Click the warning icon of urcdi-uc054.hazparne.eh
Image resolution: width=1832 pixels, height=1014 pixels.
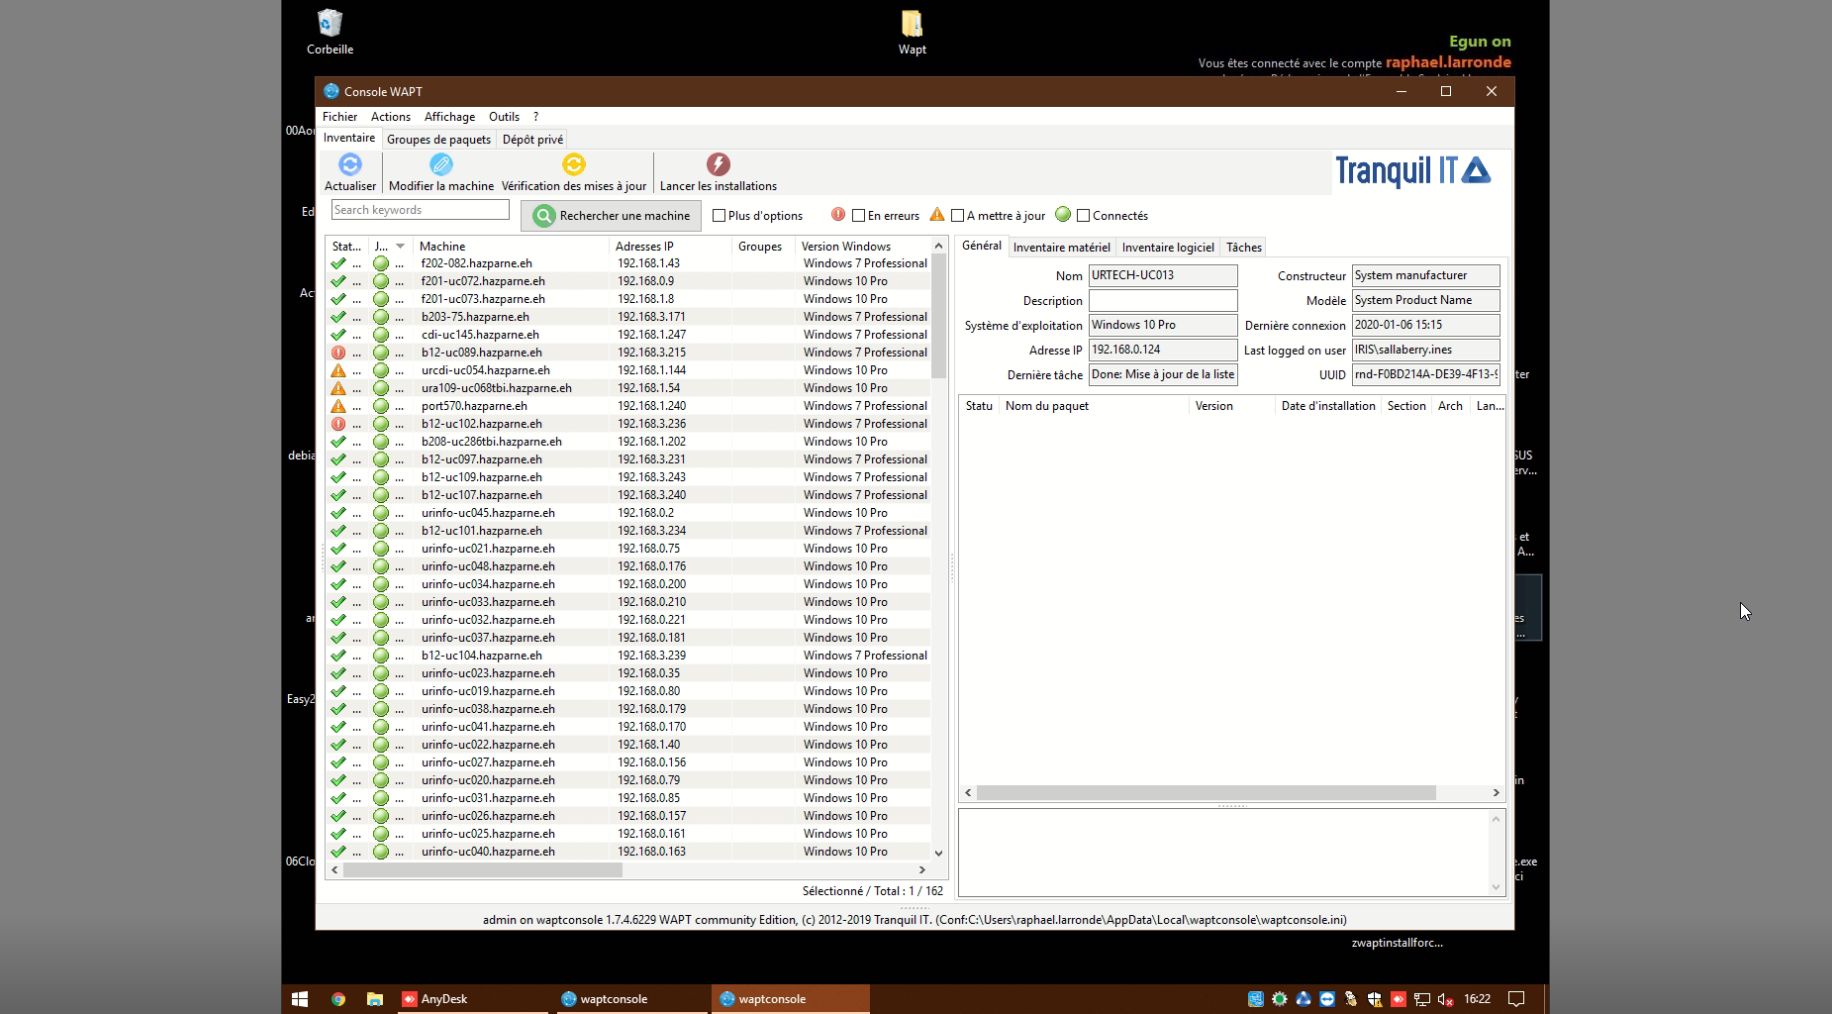(338, 371)
